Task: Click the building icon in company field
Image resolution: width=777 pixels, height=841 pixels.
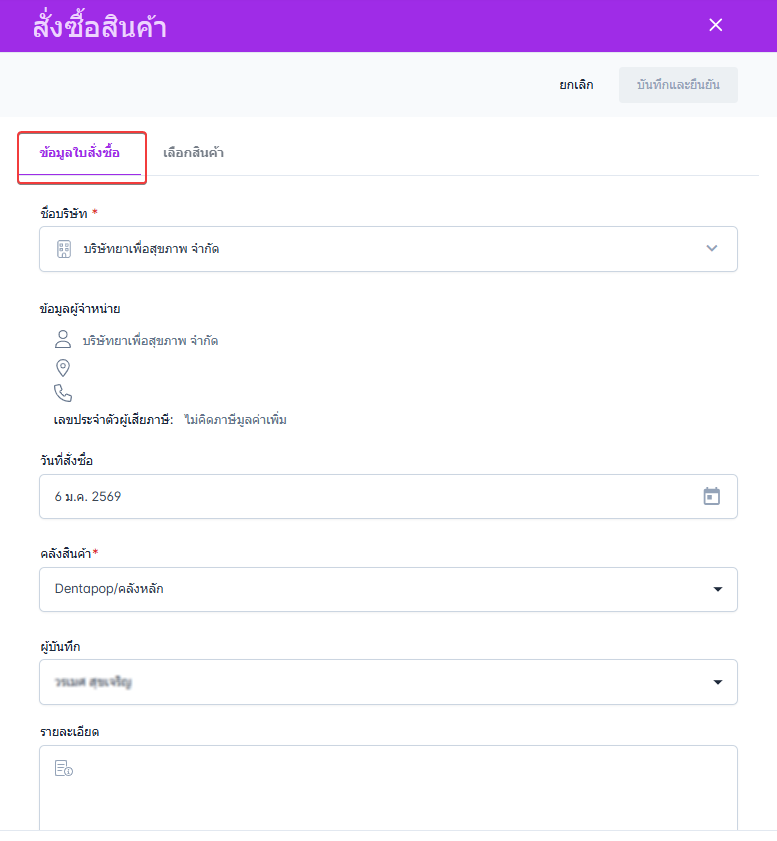Action: coord(64,249)
